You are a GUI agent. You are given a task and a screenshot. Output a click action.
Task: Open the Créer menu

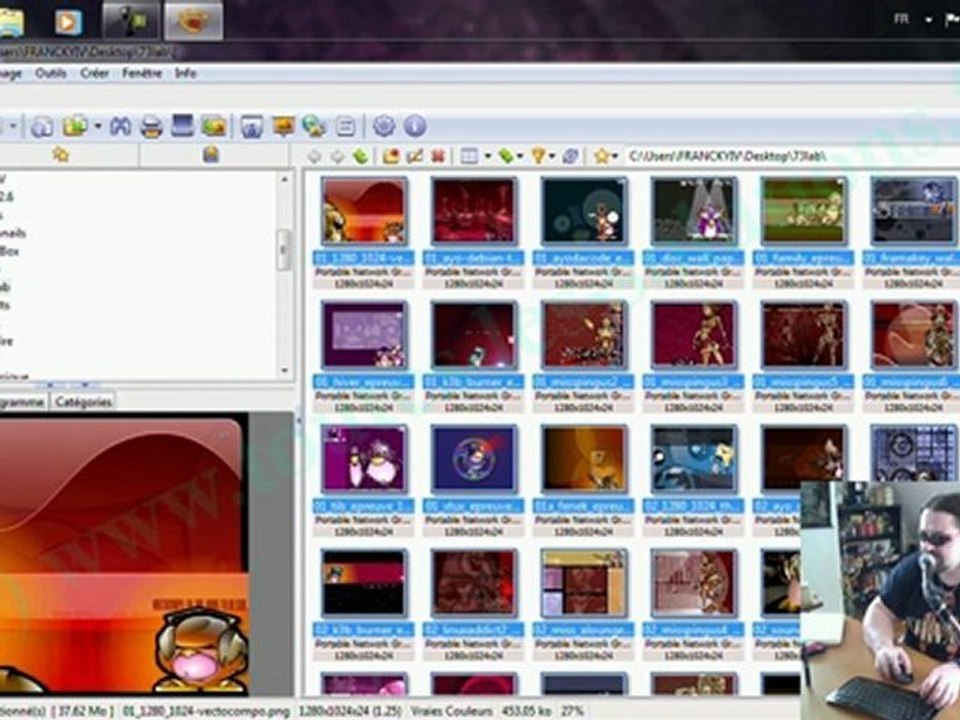[x=94, y=73]
